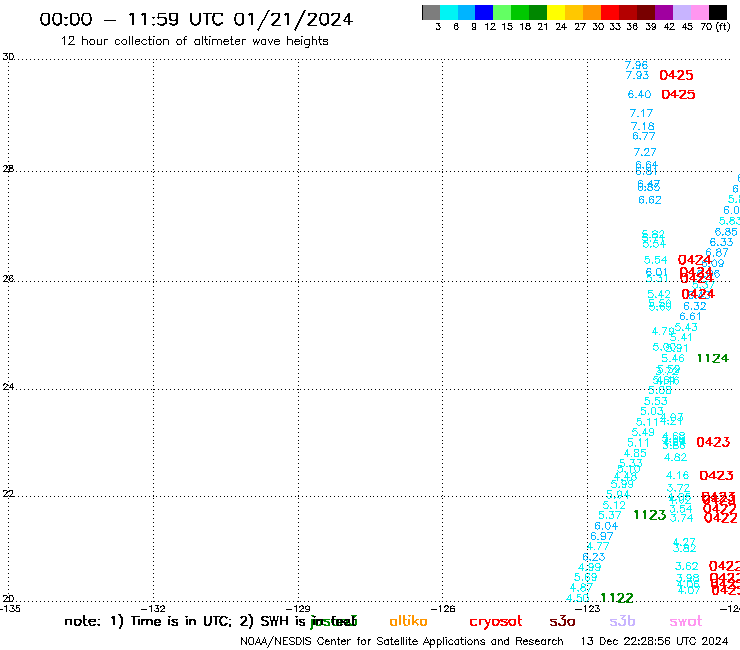Click the longitude axis label '-126'
The height and width of the screenshot is (650, 740).
[x=444, y=608]
